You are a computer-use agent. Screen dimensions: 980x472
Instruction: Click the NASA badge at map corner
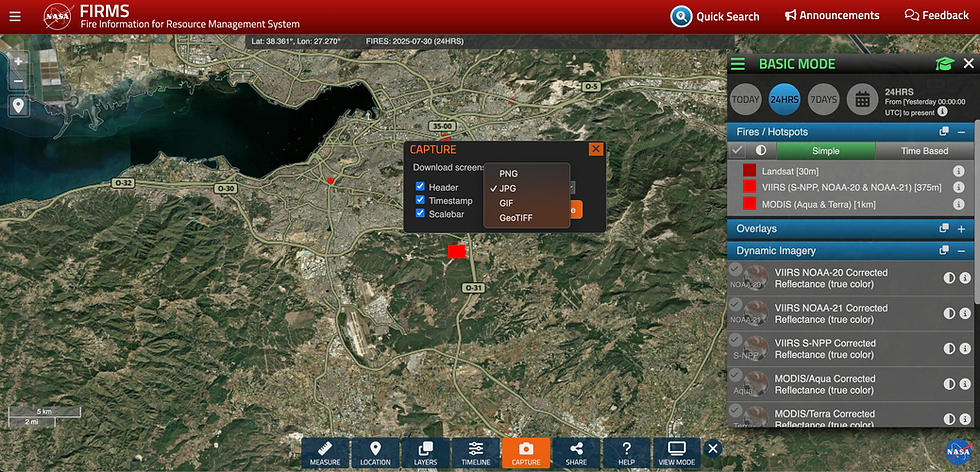coord(958,451)
